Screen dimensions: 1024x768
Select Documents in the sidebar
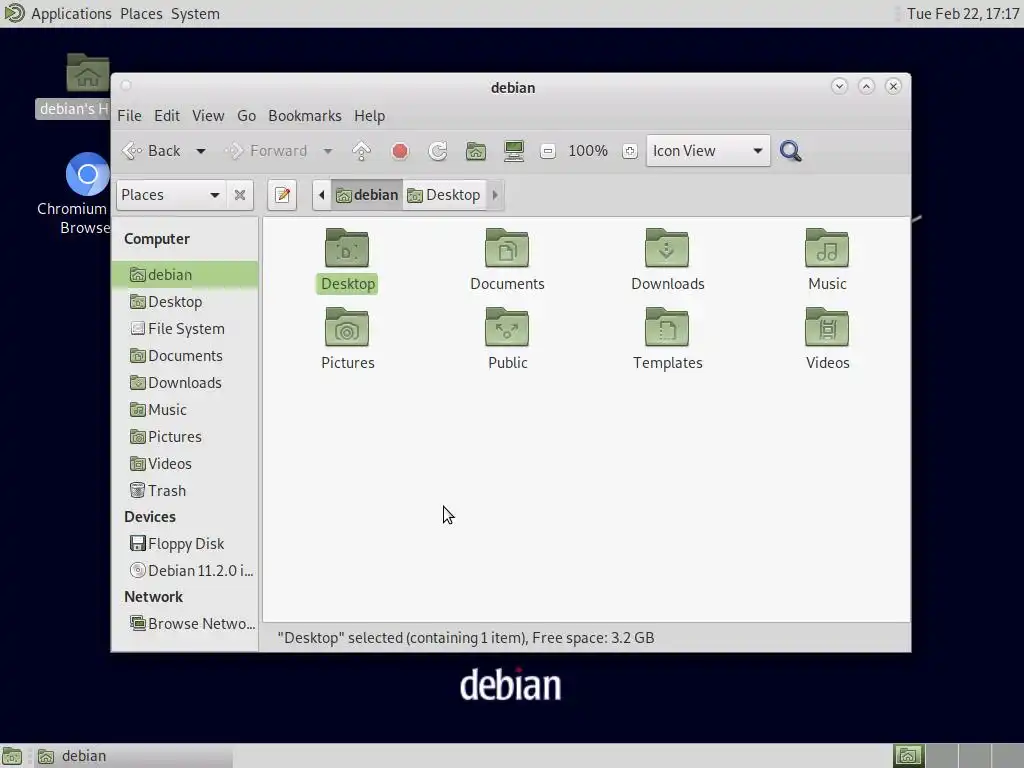[x=185, y=355]
